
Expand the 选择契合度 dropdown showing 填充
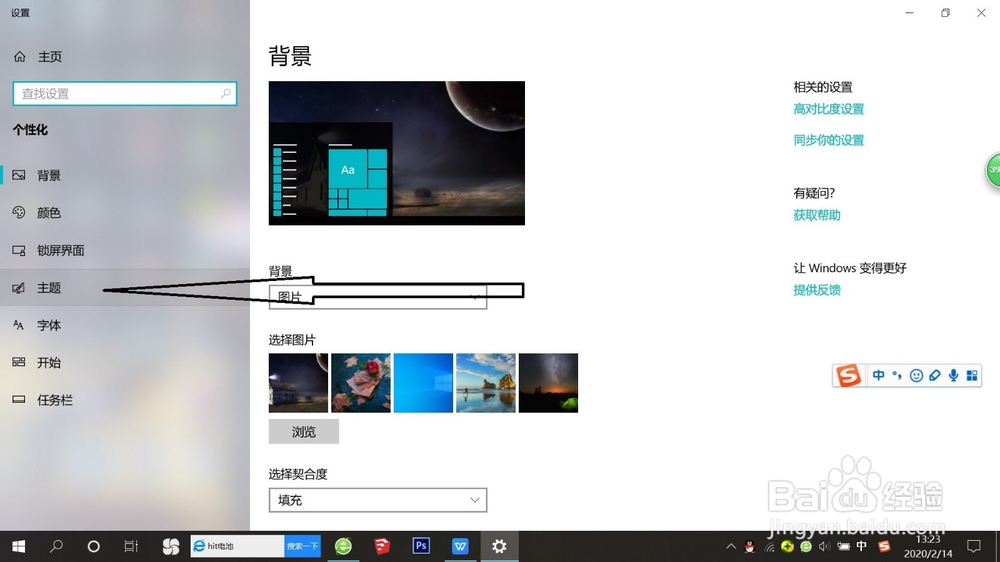378,500
